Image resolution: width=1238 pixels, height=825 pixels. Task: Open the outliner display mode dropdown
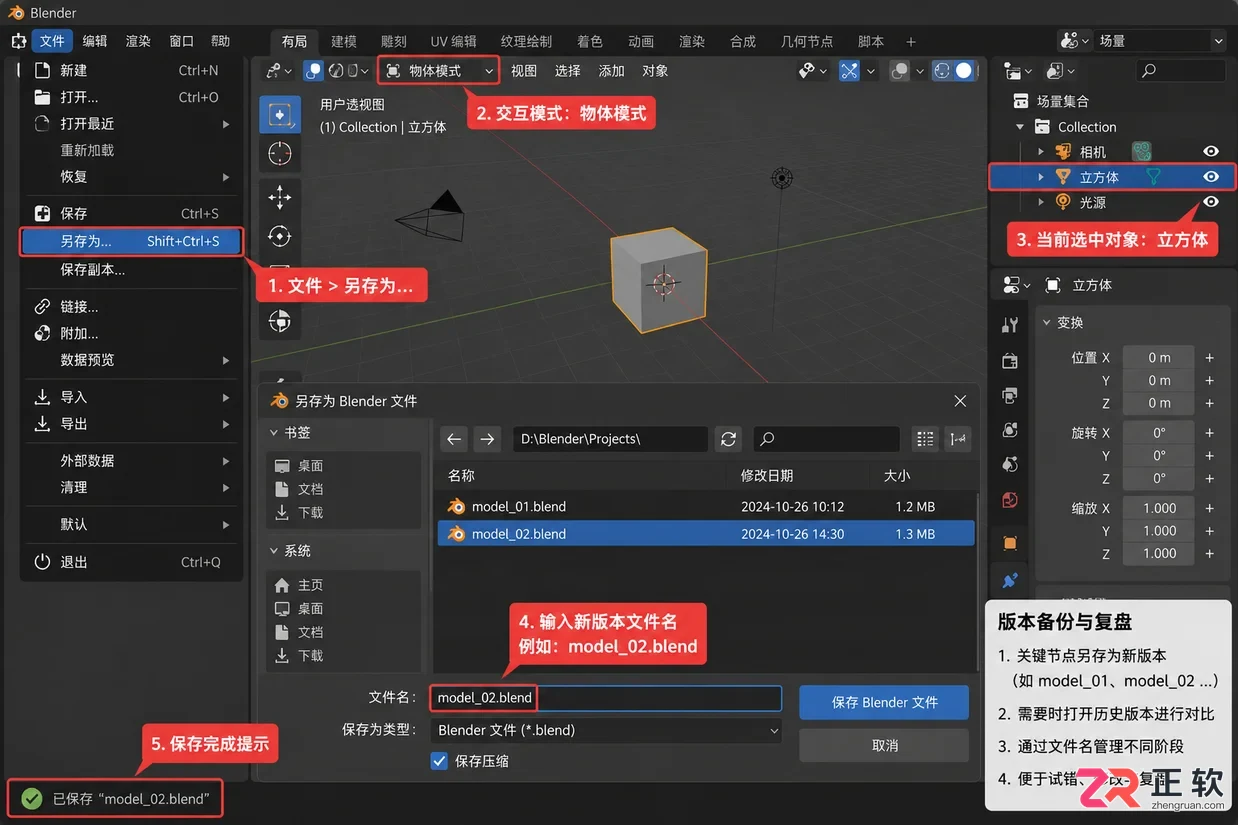pyautogui.click(x=1059, y=71)
